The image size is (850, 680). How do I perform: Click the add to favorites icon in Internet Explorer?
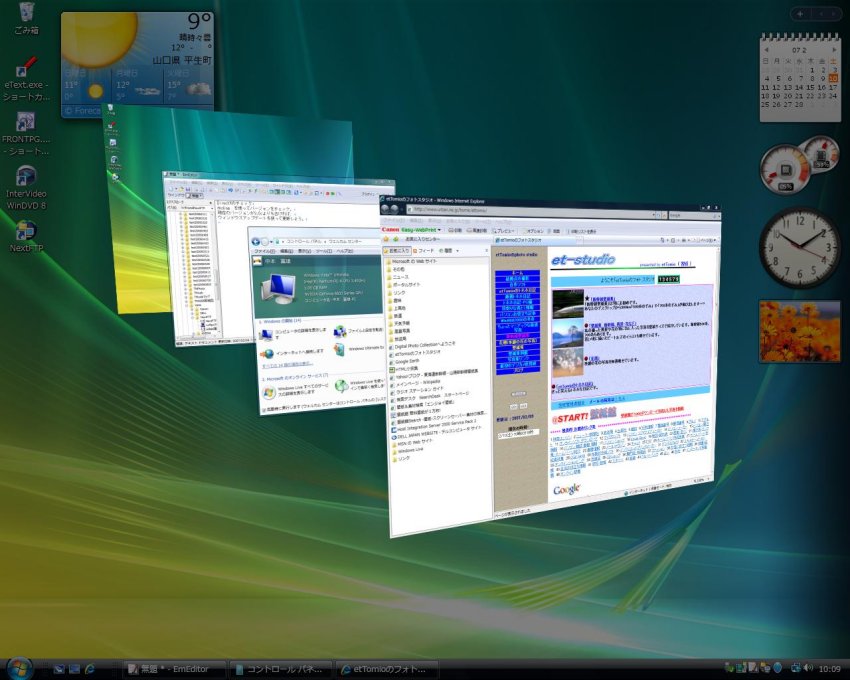coord(396,239)
